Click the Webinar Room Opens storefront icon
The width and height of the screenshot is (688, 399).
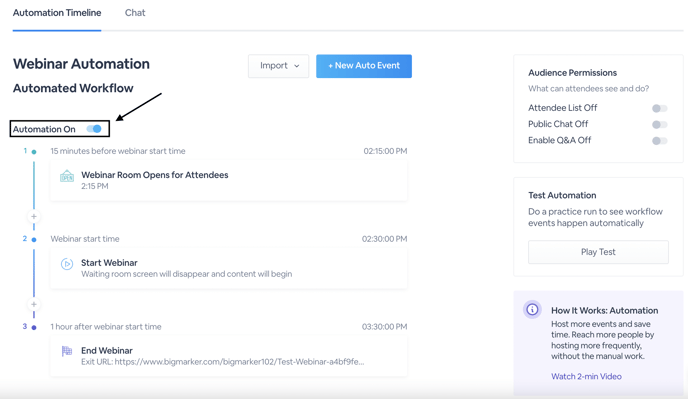coord(67,176)
